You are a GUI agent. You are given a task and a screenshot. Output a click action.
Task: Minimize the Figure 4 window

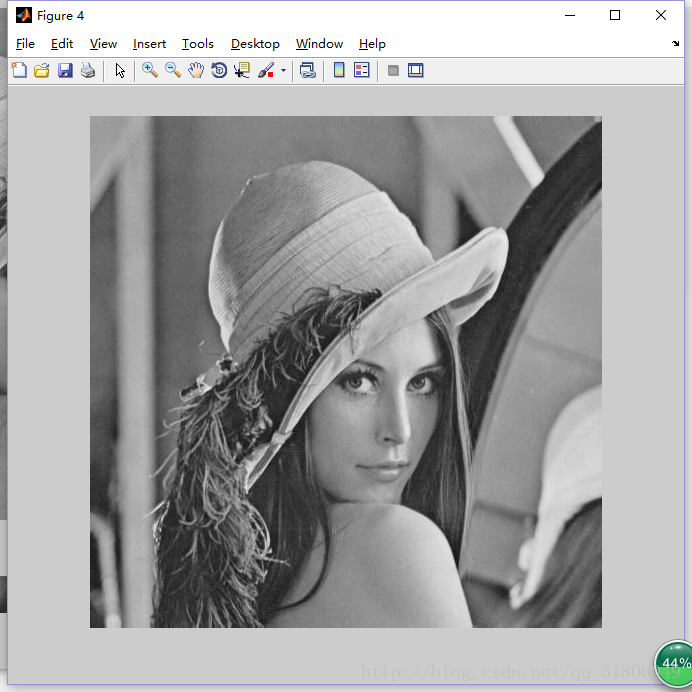tap(570, 15)
